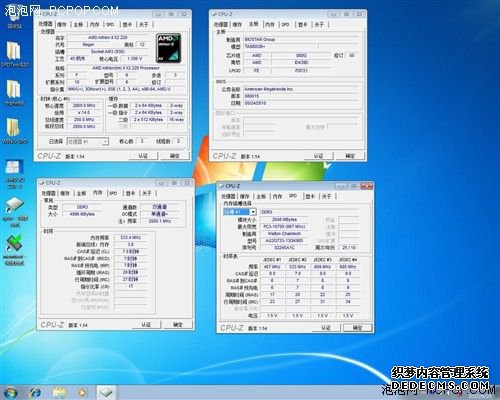Select the JEDEC #1 column header in timing table
This screenshot has width=500, height=400.
pos(272,260)
